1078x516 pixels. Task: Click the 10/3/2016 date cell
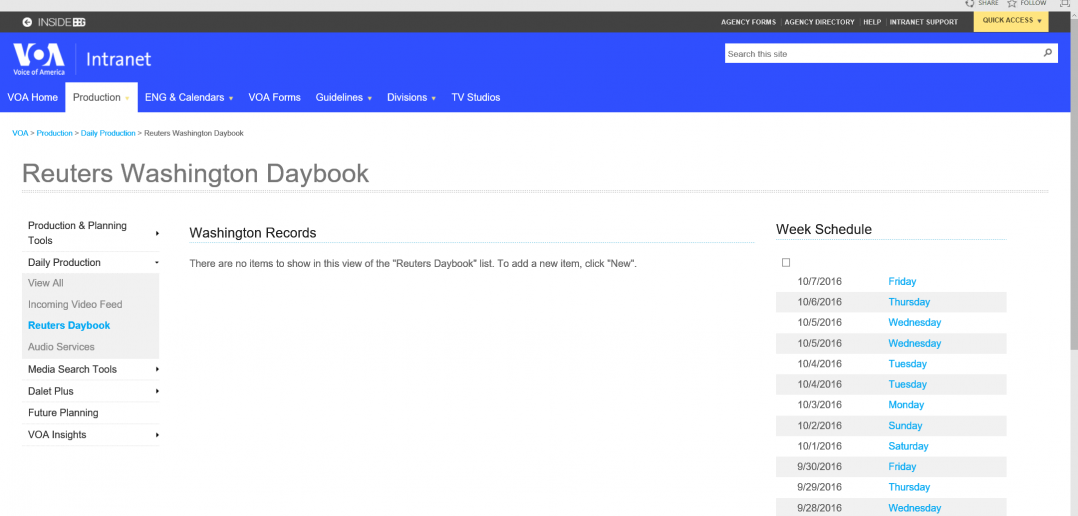[x=820, y=405]
